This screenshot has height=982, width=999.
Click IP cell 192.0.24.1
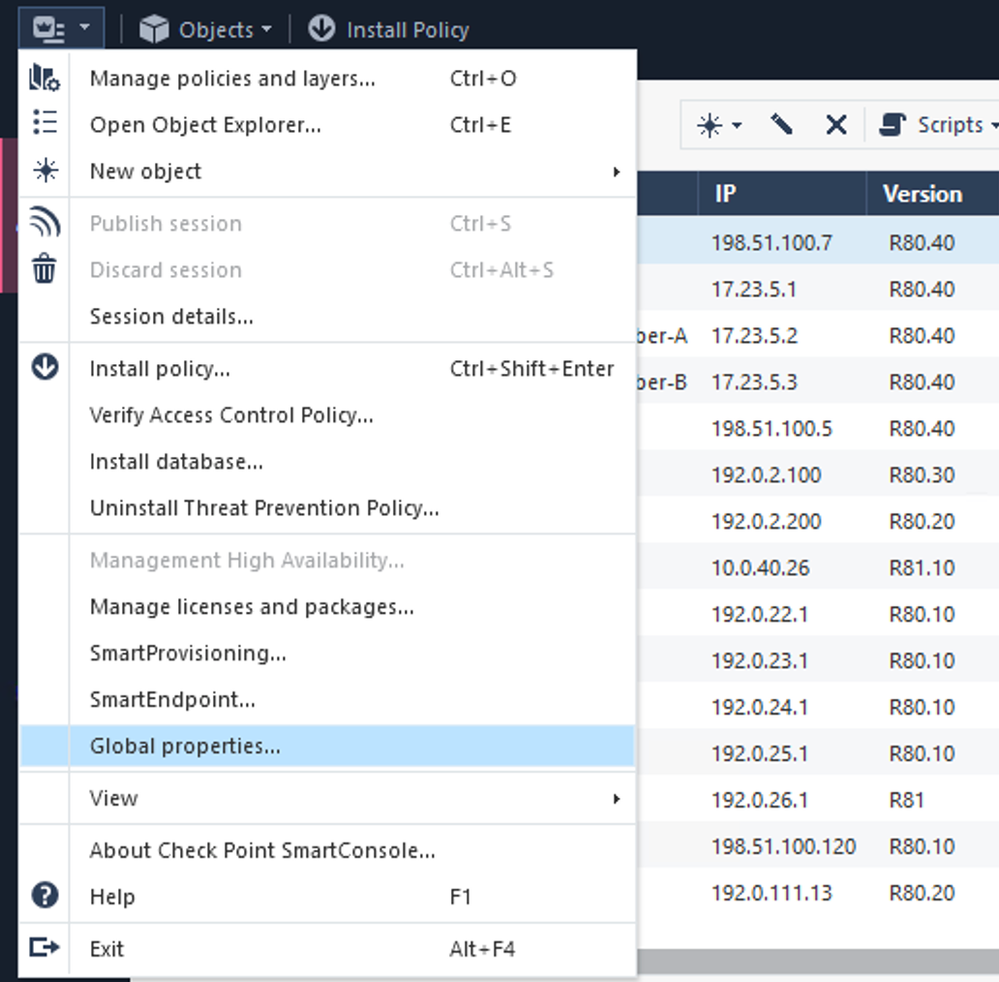tap(760, 708)
